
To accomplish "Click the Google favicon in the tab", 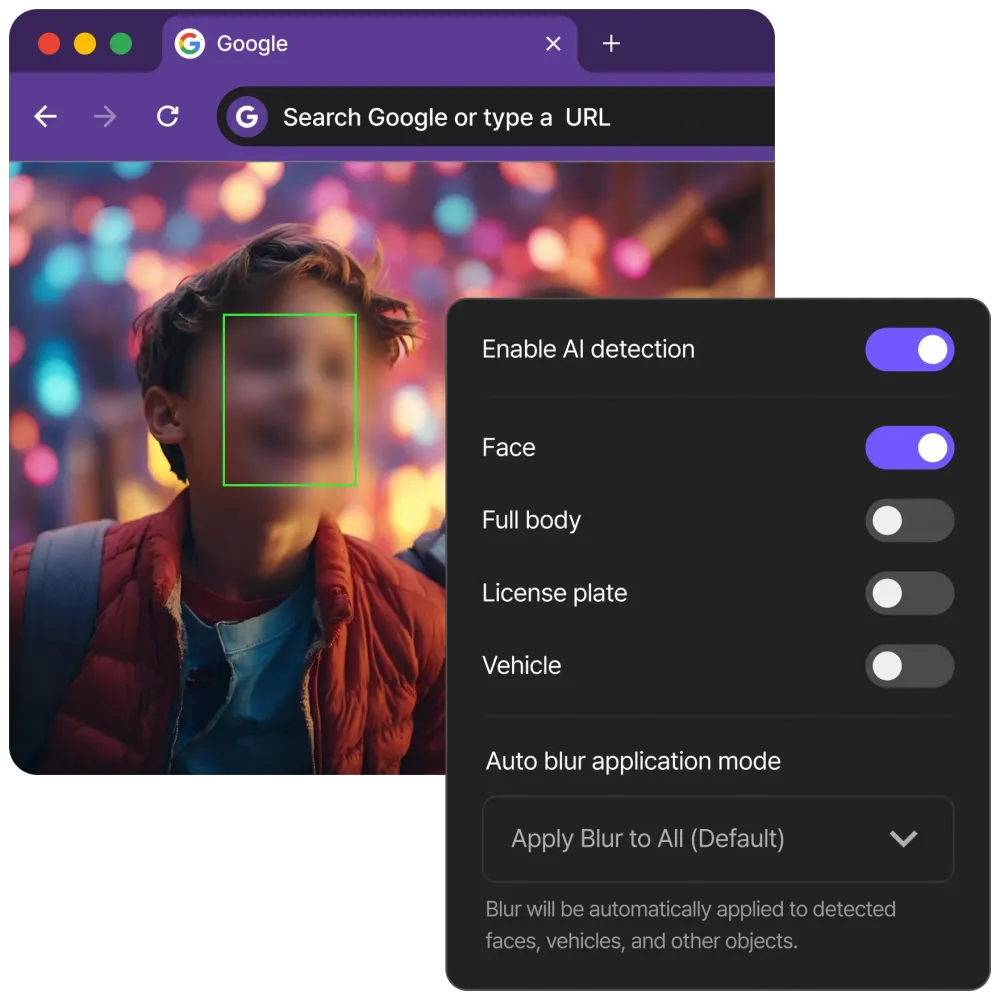I will (189, 44).
